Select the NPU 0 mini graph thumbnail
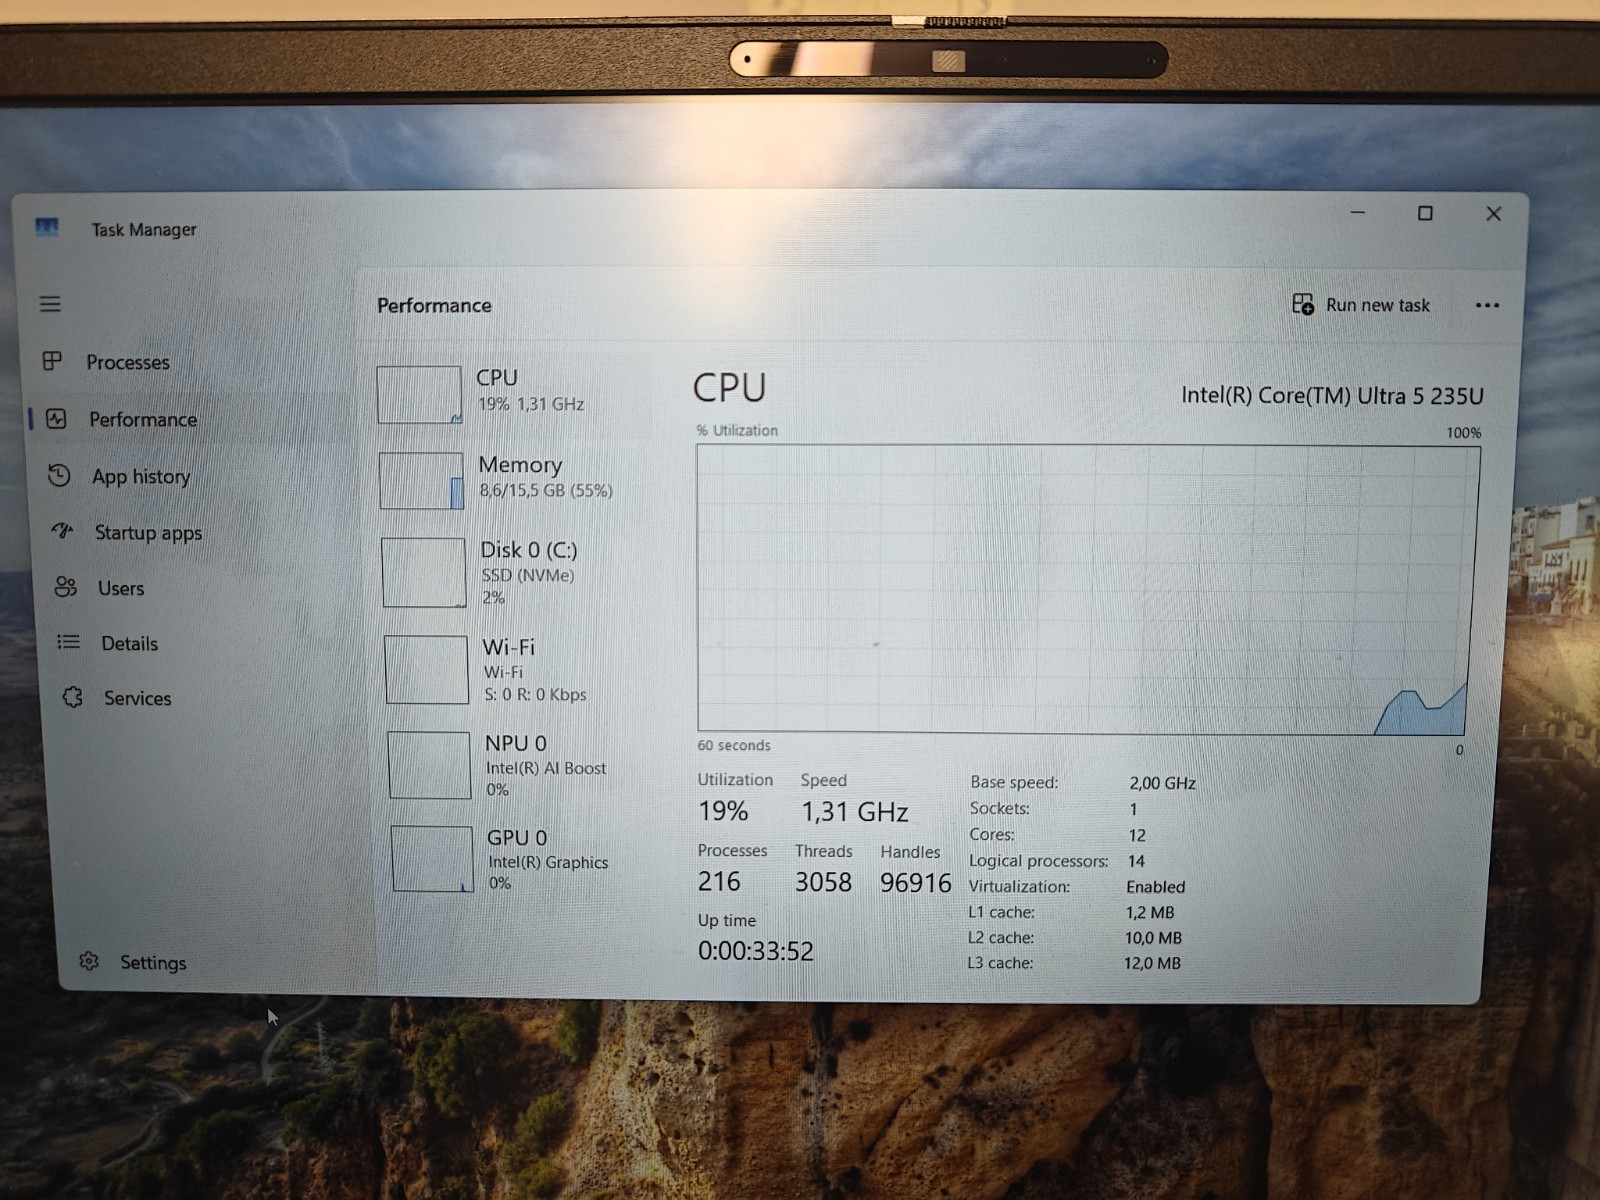The width and height of the screenshot is (1600, 1200). coord(429,765)
